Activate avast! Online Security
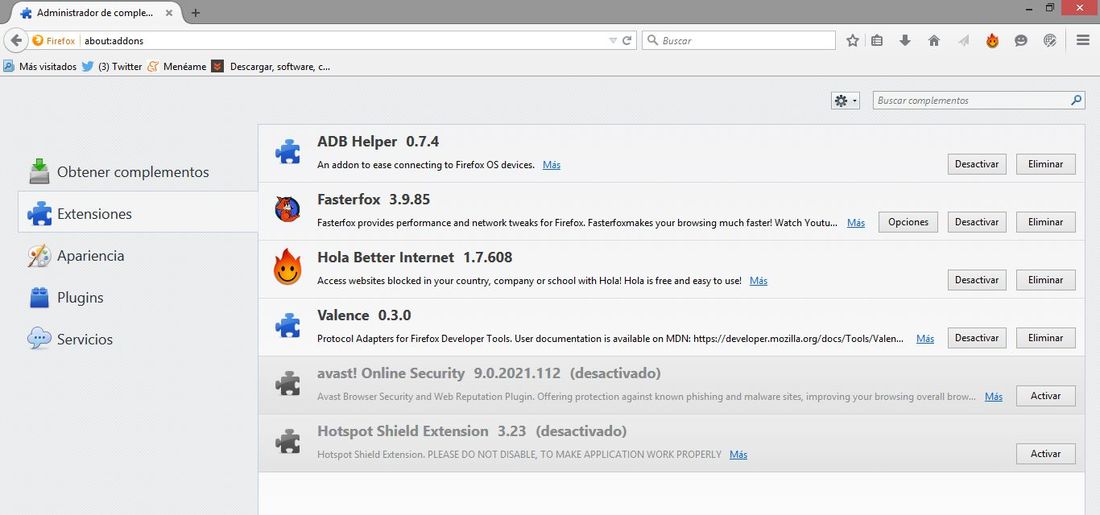The width and height of the screenshot is (1100, 515). (x=1045, y=396)
